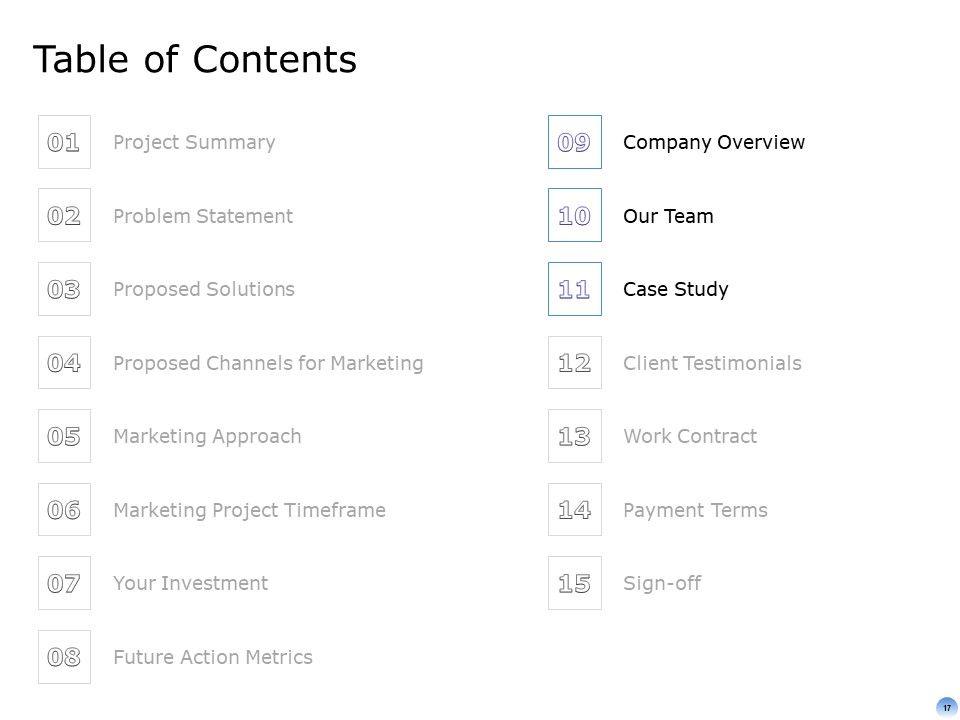The height and width of the screenshot is (720, 960).
Task: Open the Company Overview section
Action: tap(713, 142)
